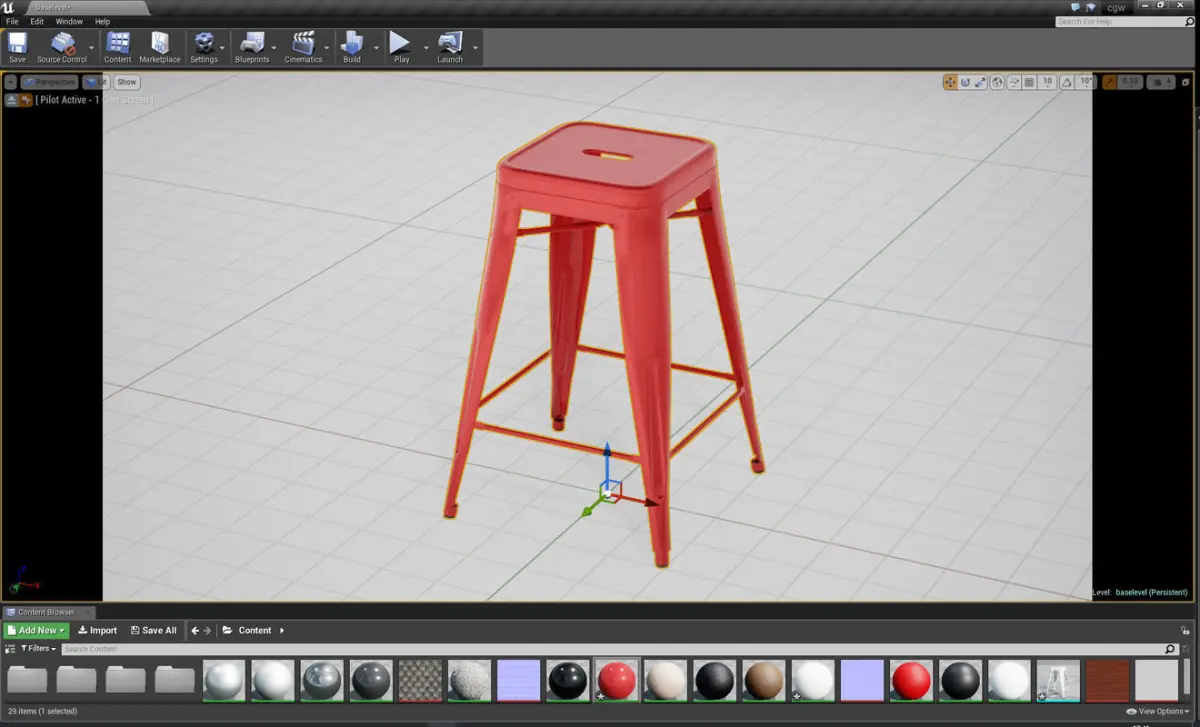Select the brown sphere material thumbnail
The image size is (1200, 727).
coord(764,680)
